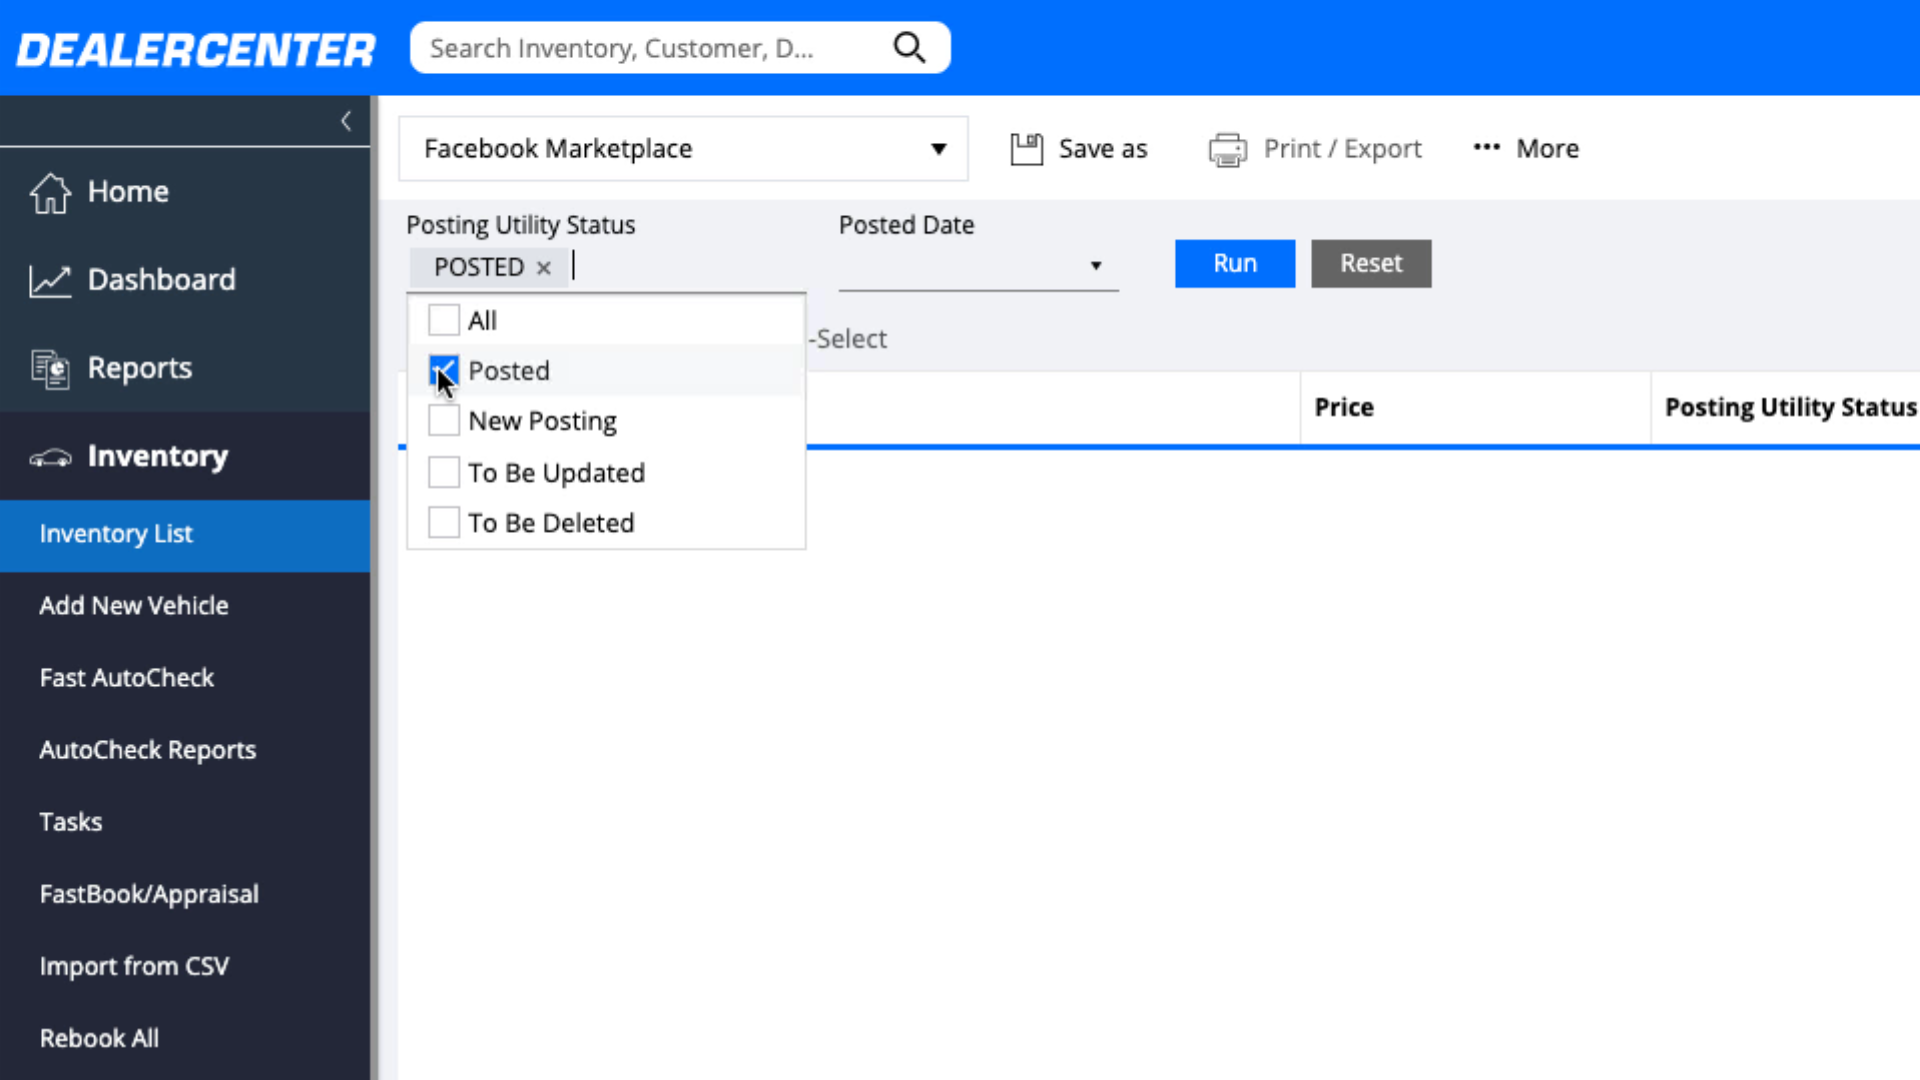The height and width of the screenshot is (1080, 1920).
Task: Select Inventory List in the sidebar
Action: point(185,535)
